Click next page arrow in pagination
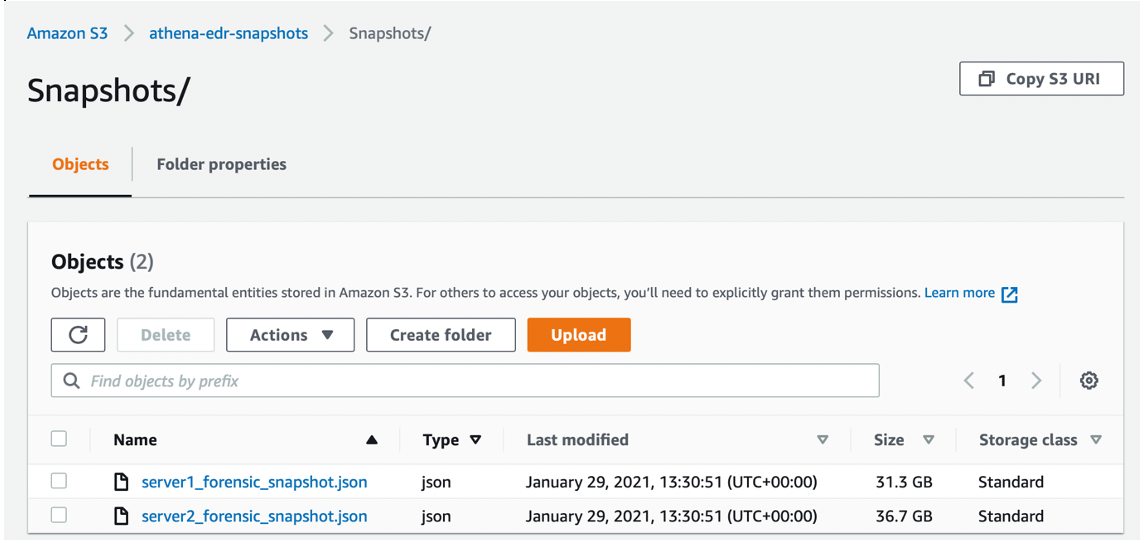 click(1036, 381)
